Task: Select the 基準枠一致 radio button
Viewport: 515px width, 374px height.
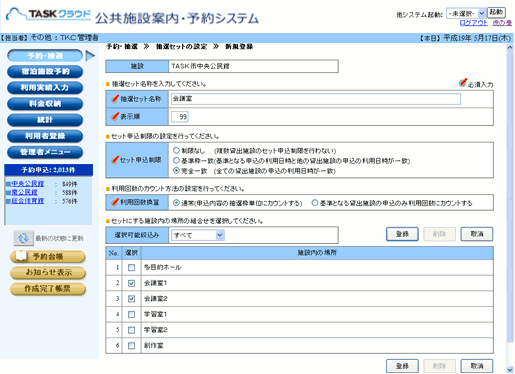Action: [176, 161]
